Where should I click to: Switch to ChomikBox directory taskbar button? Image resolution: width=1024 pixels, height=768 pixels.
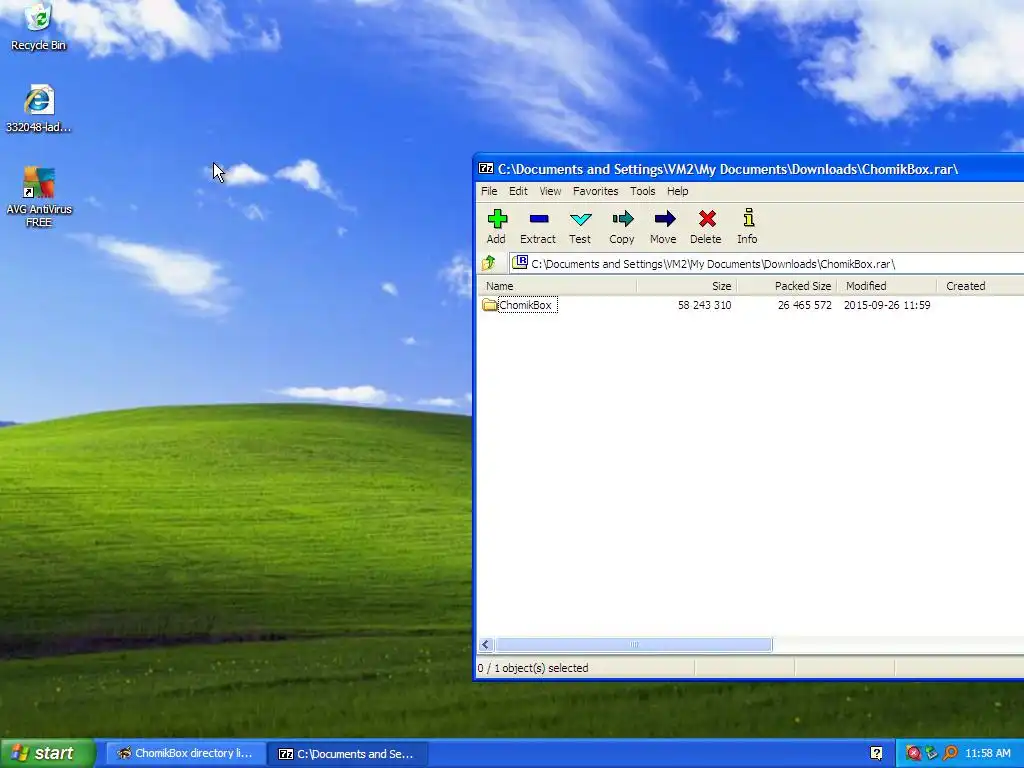[x=185, y=753]
